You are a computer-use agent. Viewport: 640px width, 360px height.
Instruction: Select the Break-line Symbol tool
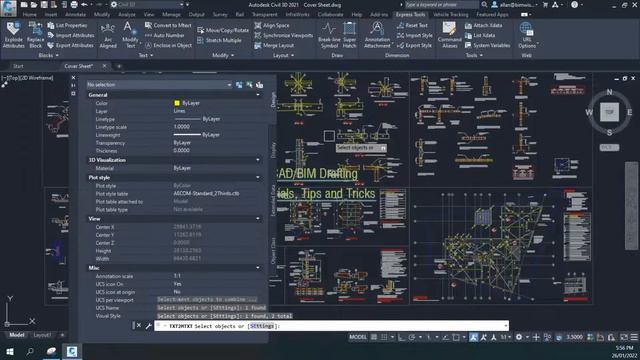[329, 35]
